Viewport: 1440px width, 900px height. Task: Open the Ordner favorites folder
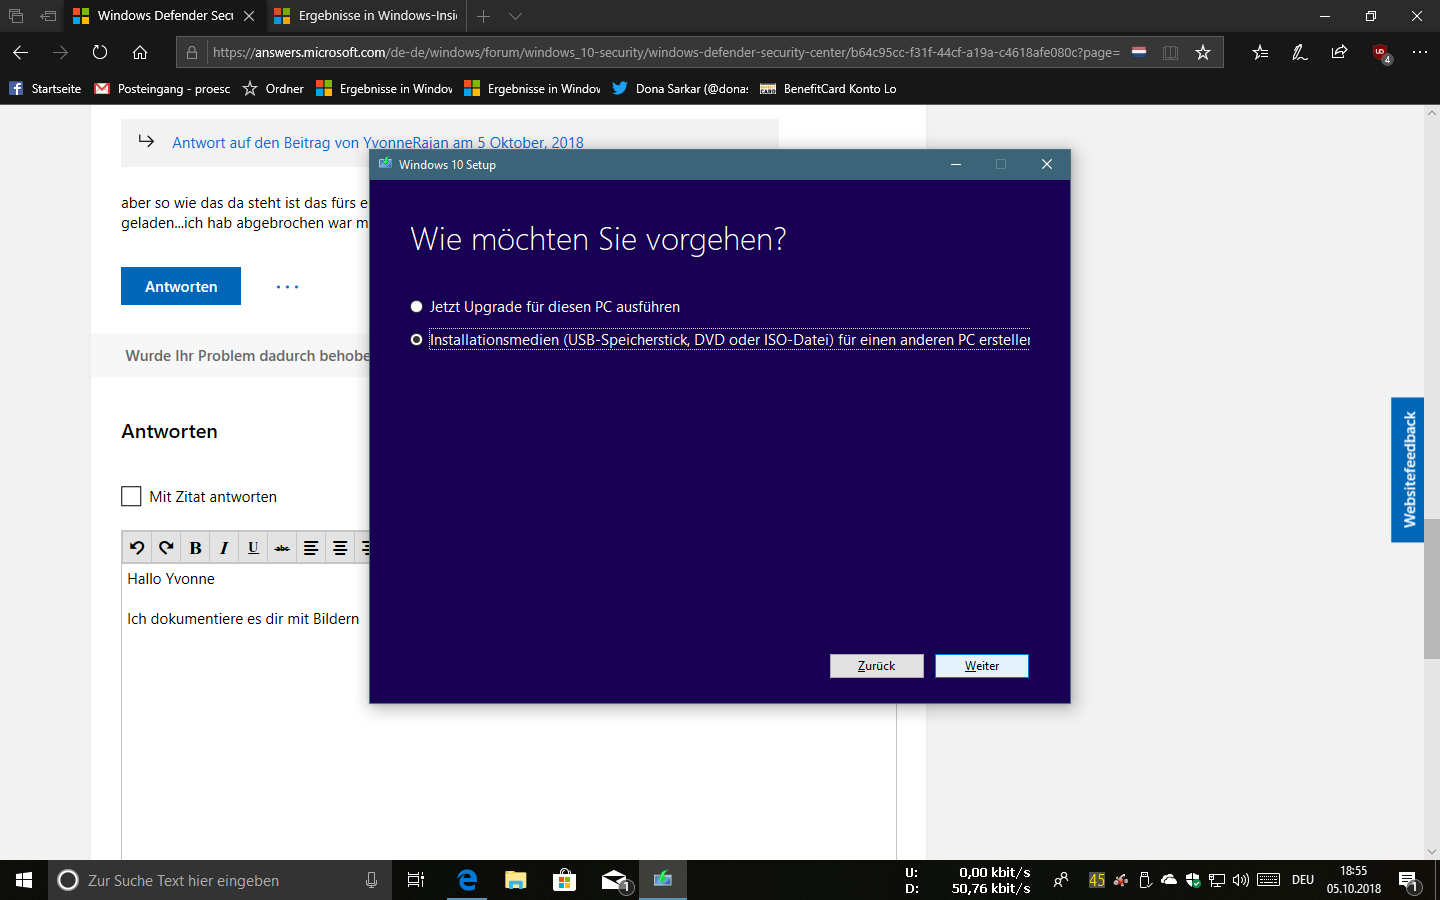click(x=273, y=89)
